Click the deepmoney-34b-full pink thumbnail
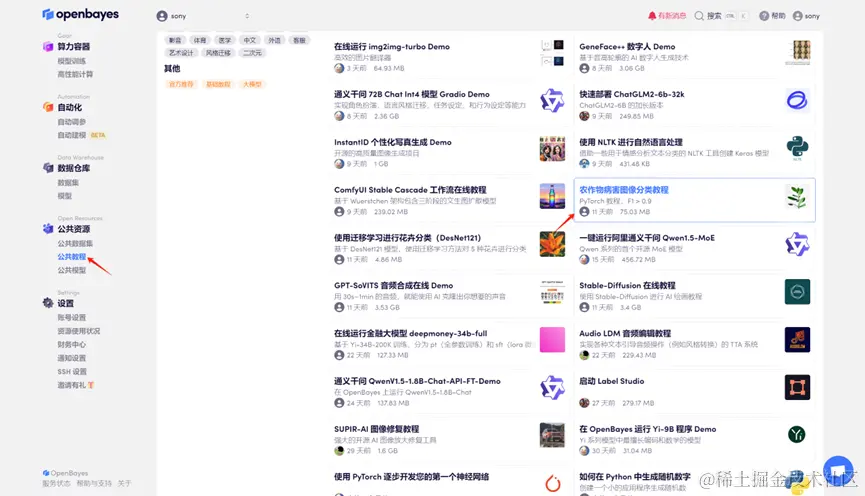The height and width of the screenshot is (496, 865). 552,339
